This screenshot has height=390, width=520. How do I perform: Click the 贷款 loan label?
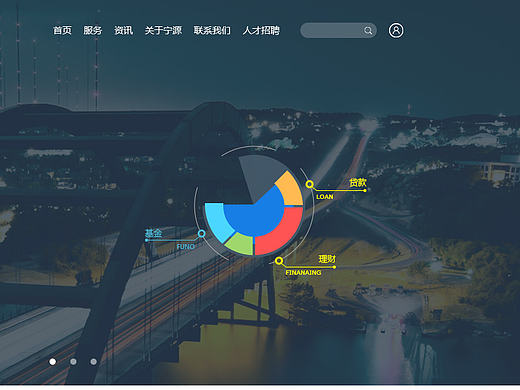coord(358,183)
